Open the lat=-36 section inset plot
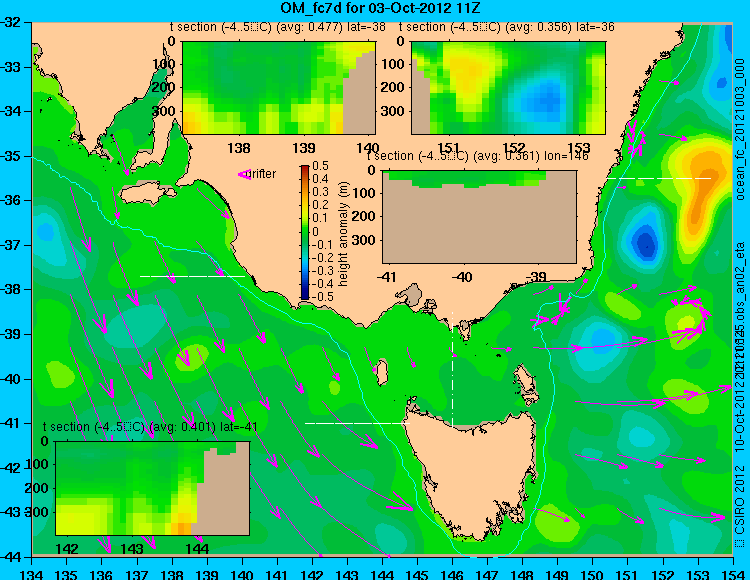This screenshot has width=750, height=580. (508, 88)
